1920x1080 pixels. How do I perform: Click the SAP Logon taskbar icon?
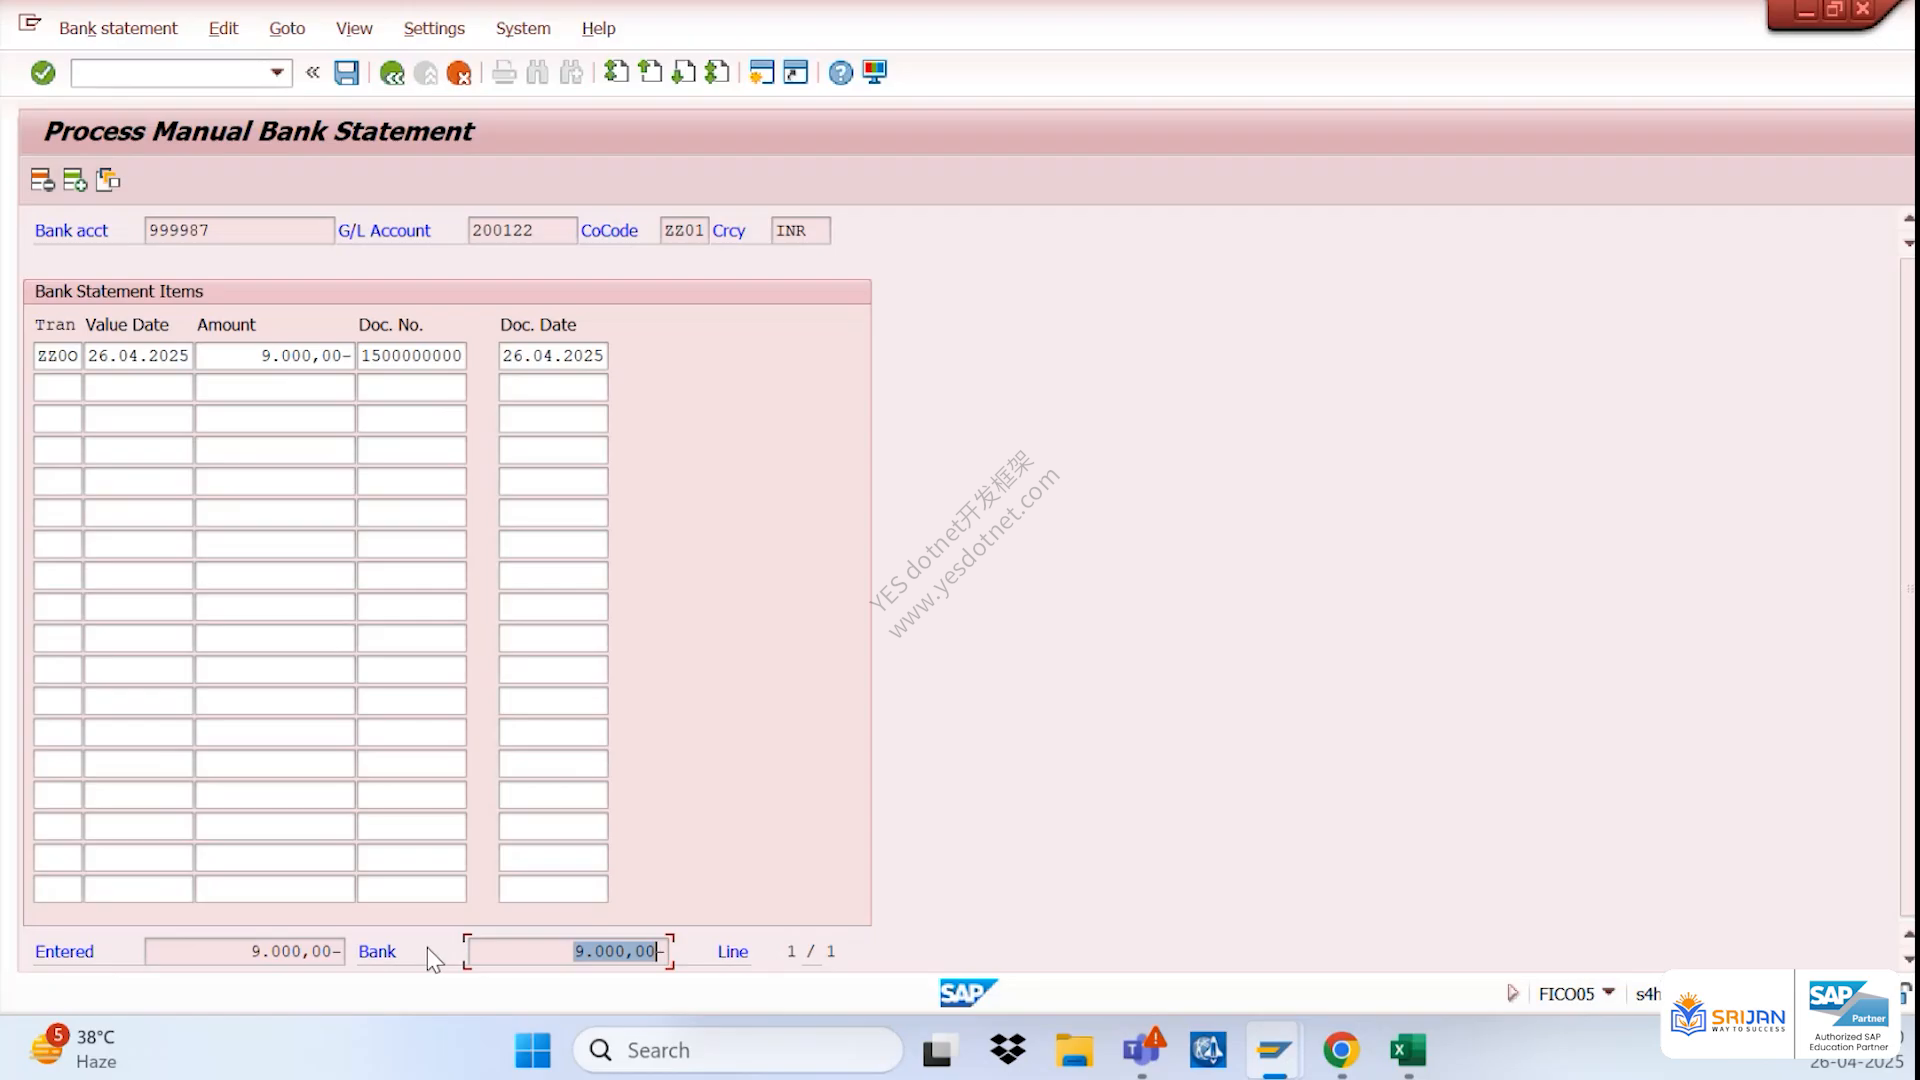pos(1274,1050)
